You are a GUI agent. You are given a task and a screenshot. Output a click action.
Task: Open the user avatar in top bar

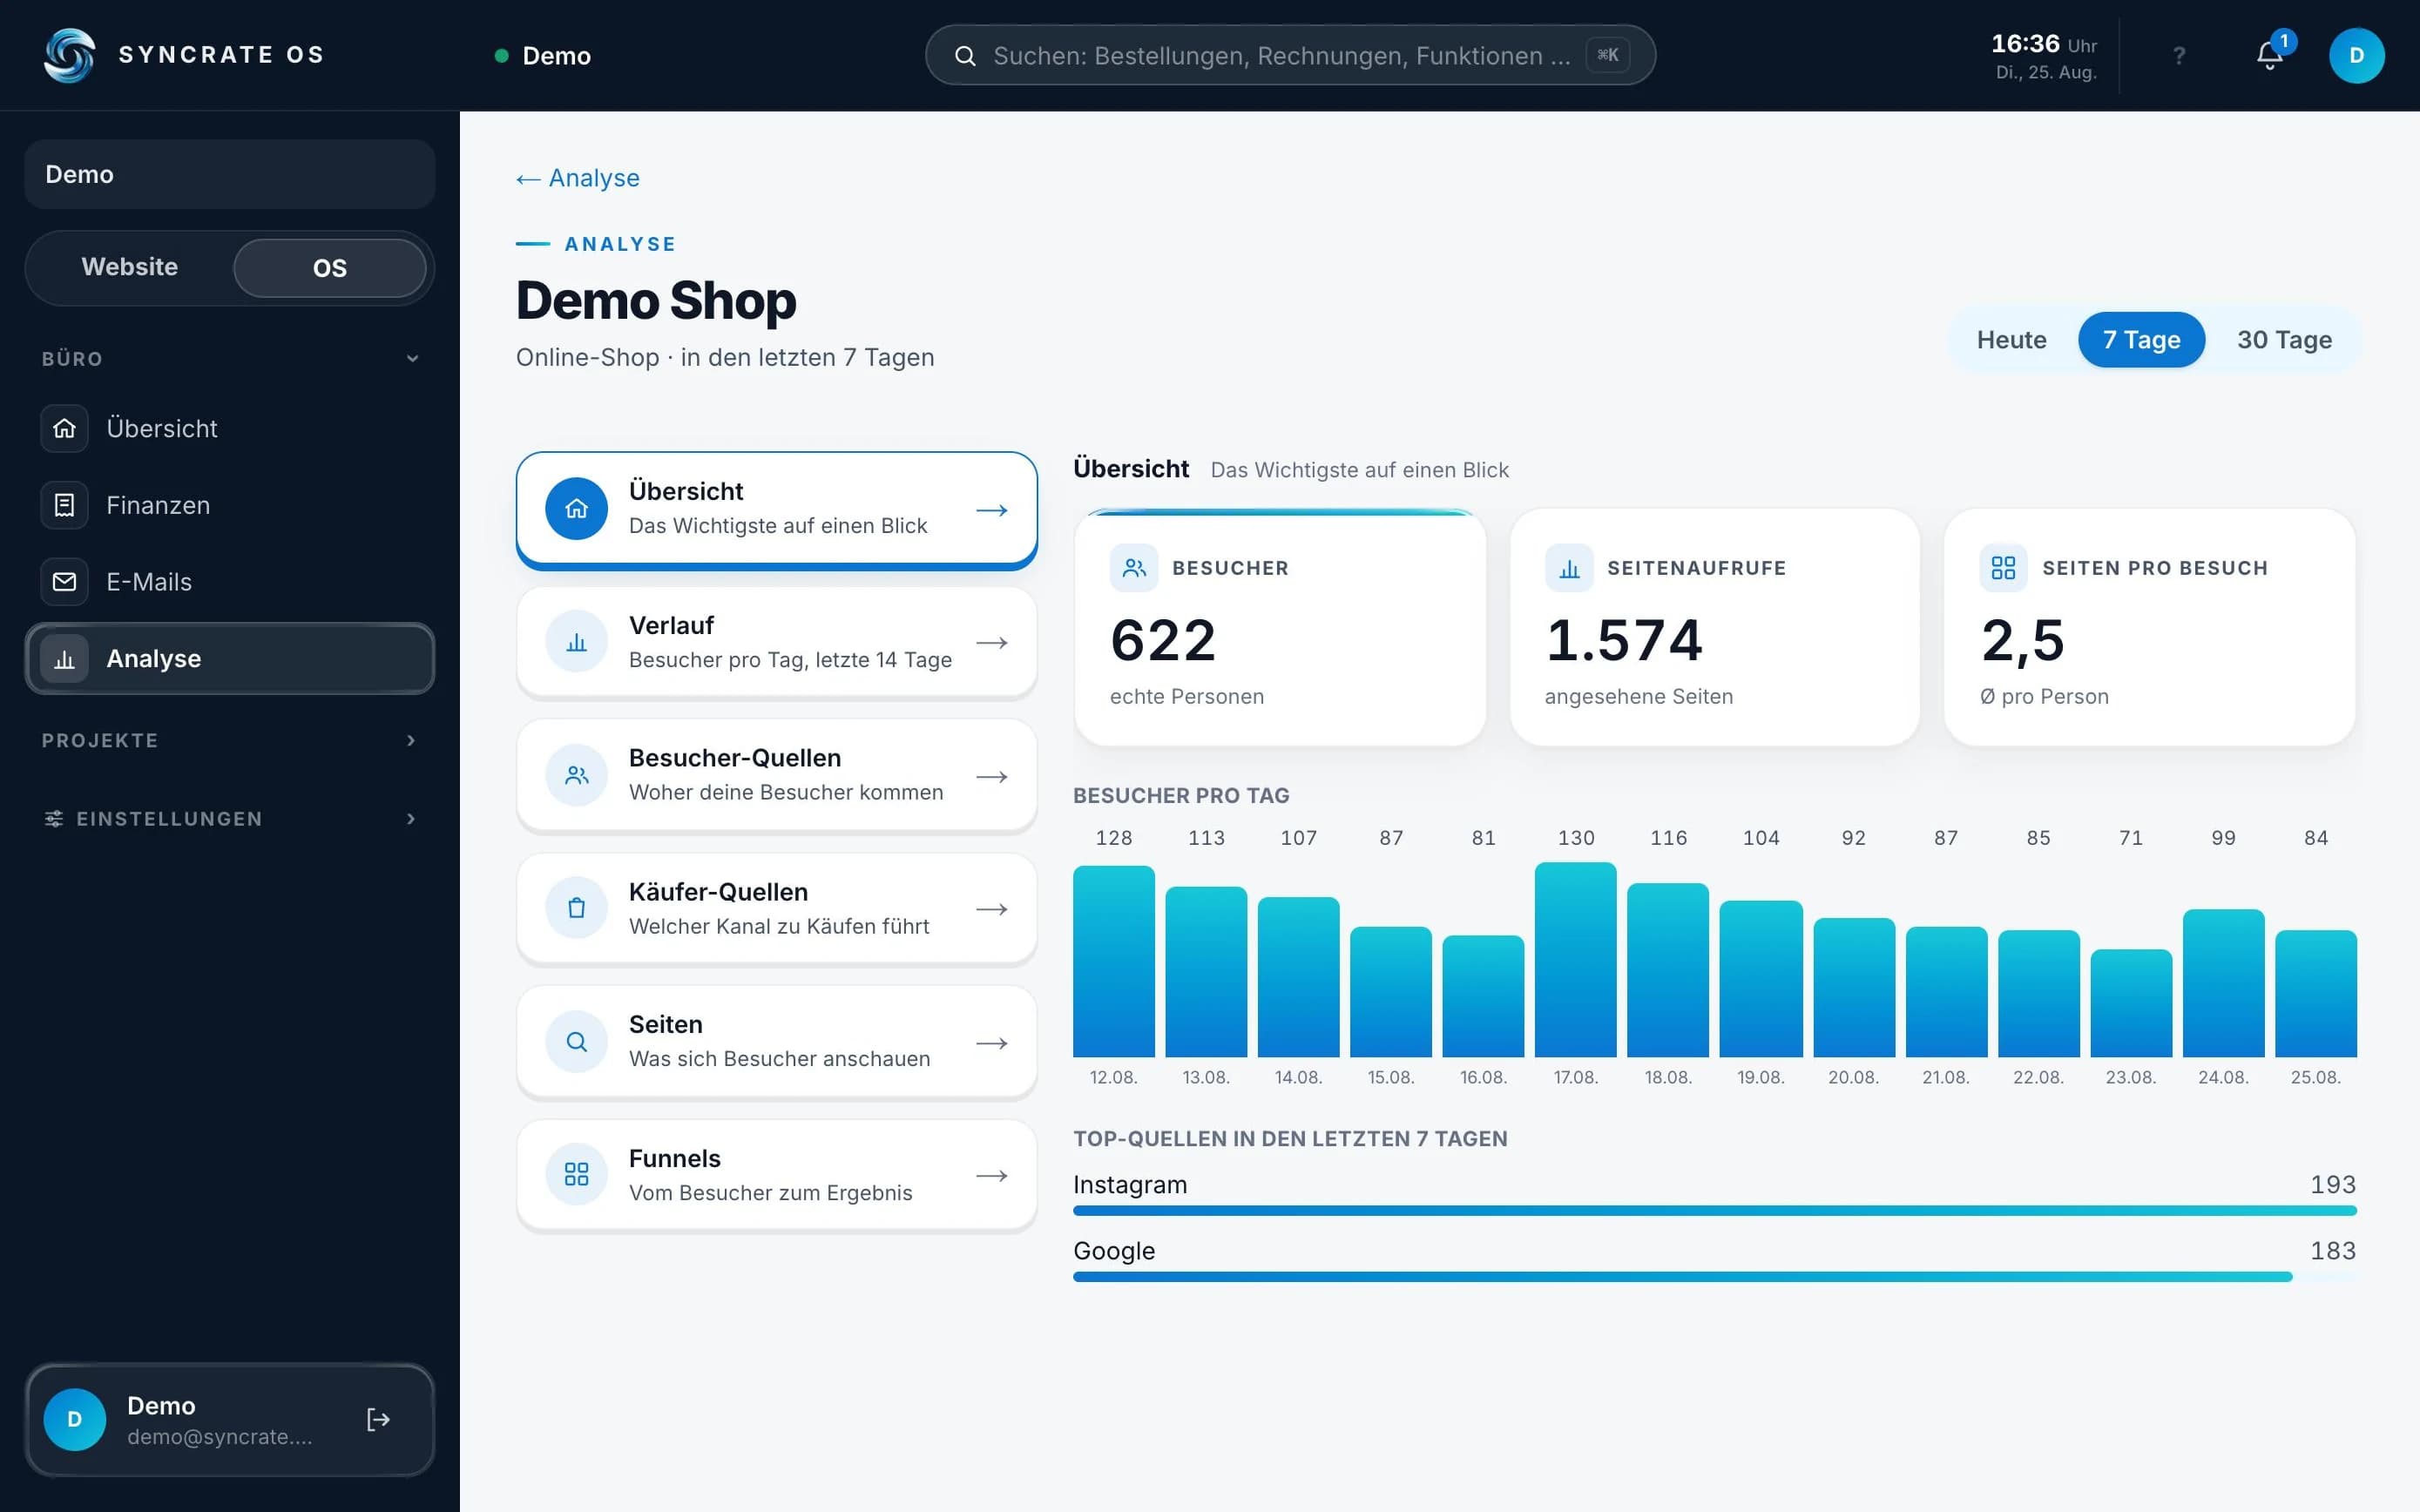2356,56
